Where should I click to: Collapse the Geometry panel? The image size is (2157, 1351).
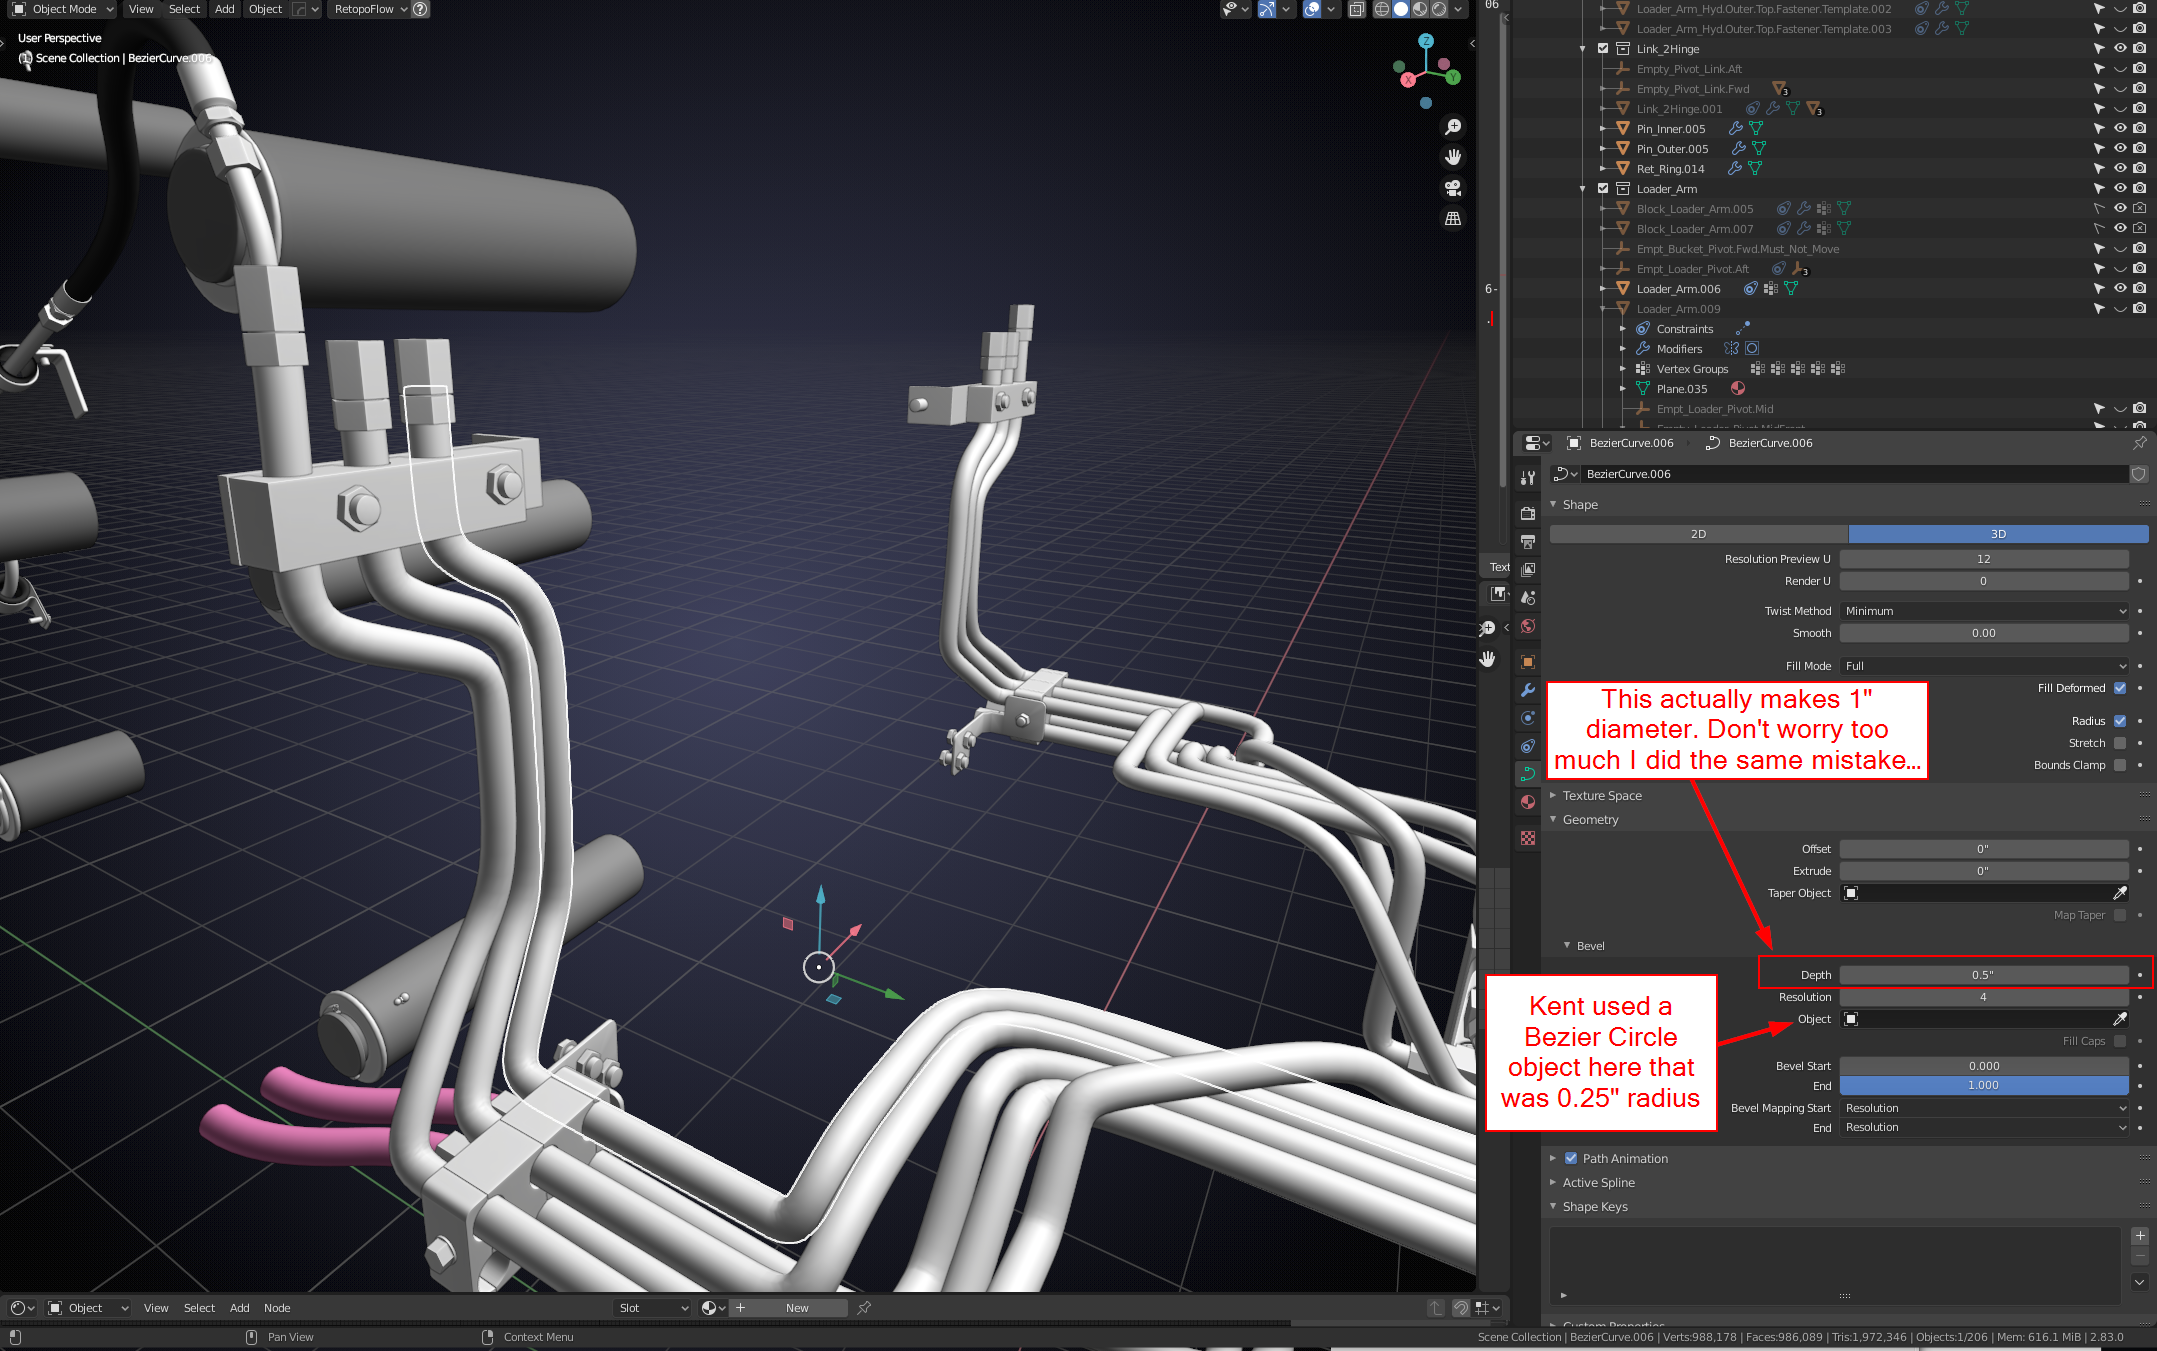tap(1589, 820)
